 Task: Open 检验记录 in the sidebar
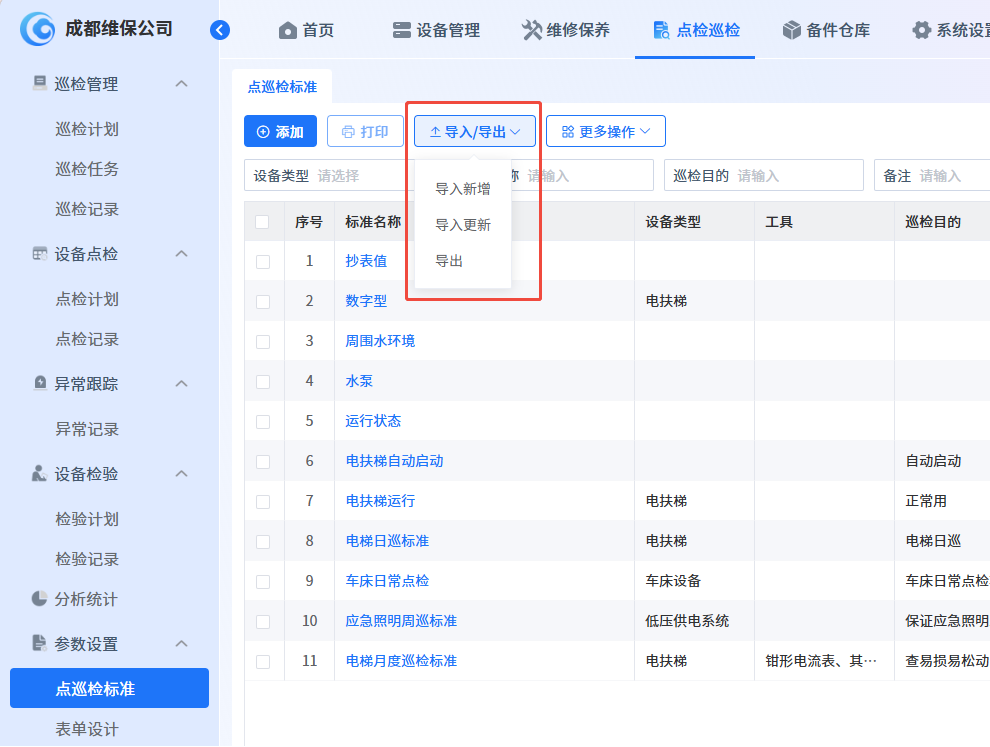tap(86, 559)
